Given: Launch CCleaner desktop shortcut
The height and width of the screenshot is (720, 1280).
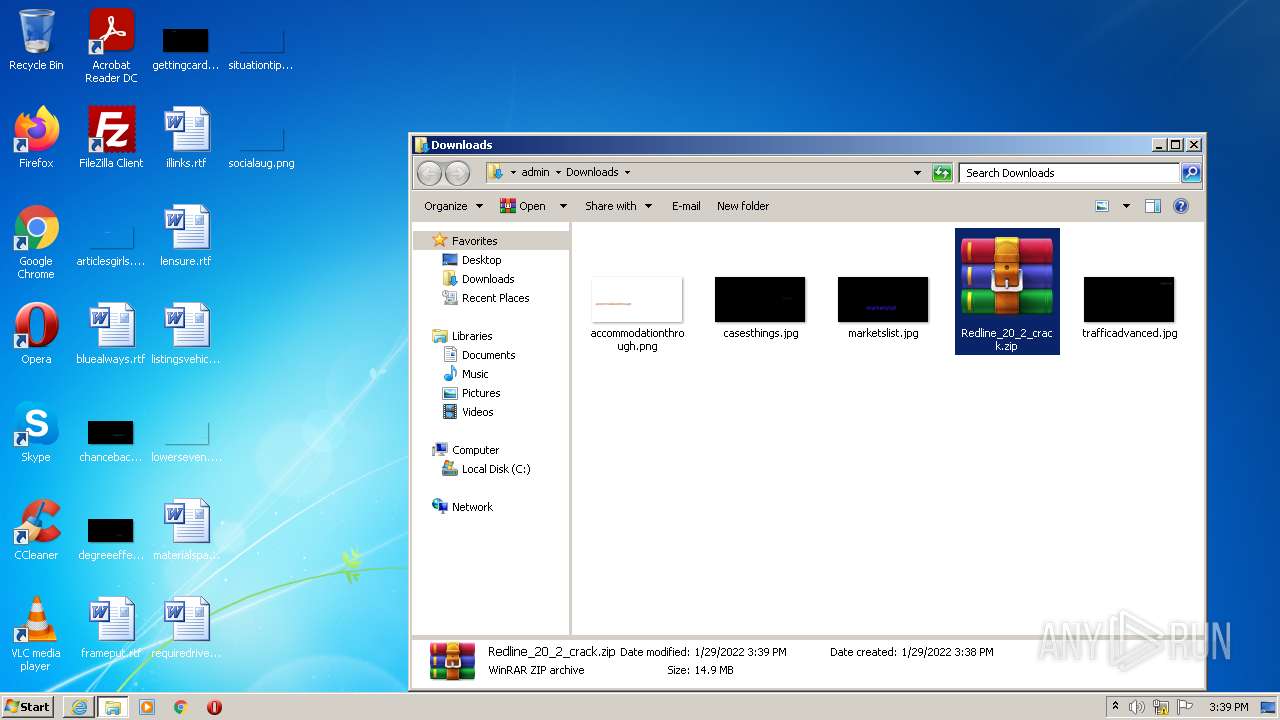Looking at the screenshot, I should [36, 530].
